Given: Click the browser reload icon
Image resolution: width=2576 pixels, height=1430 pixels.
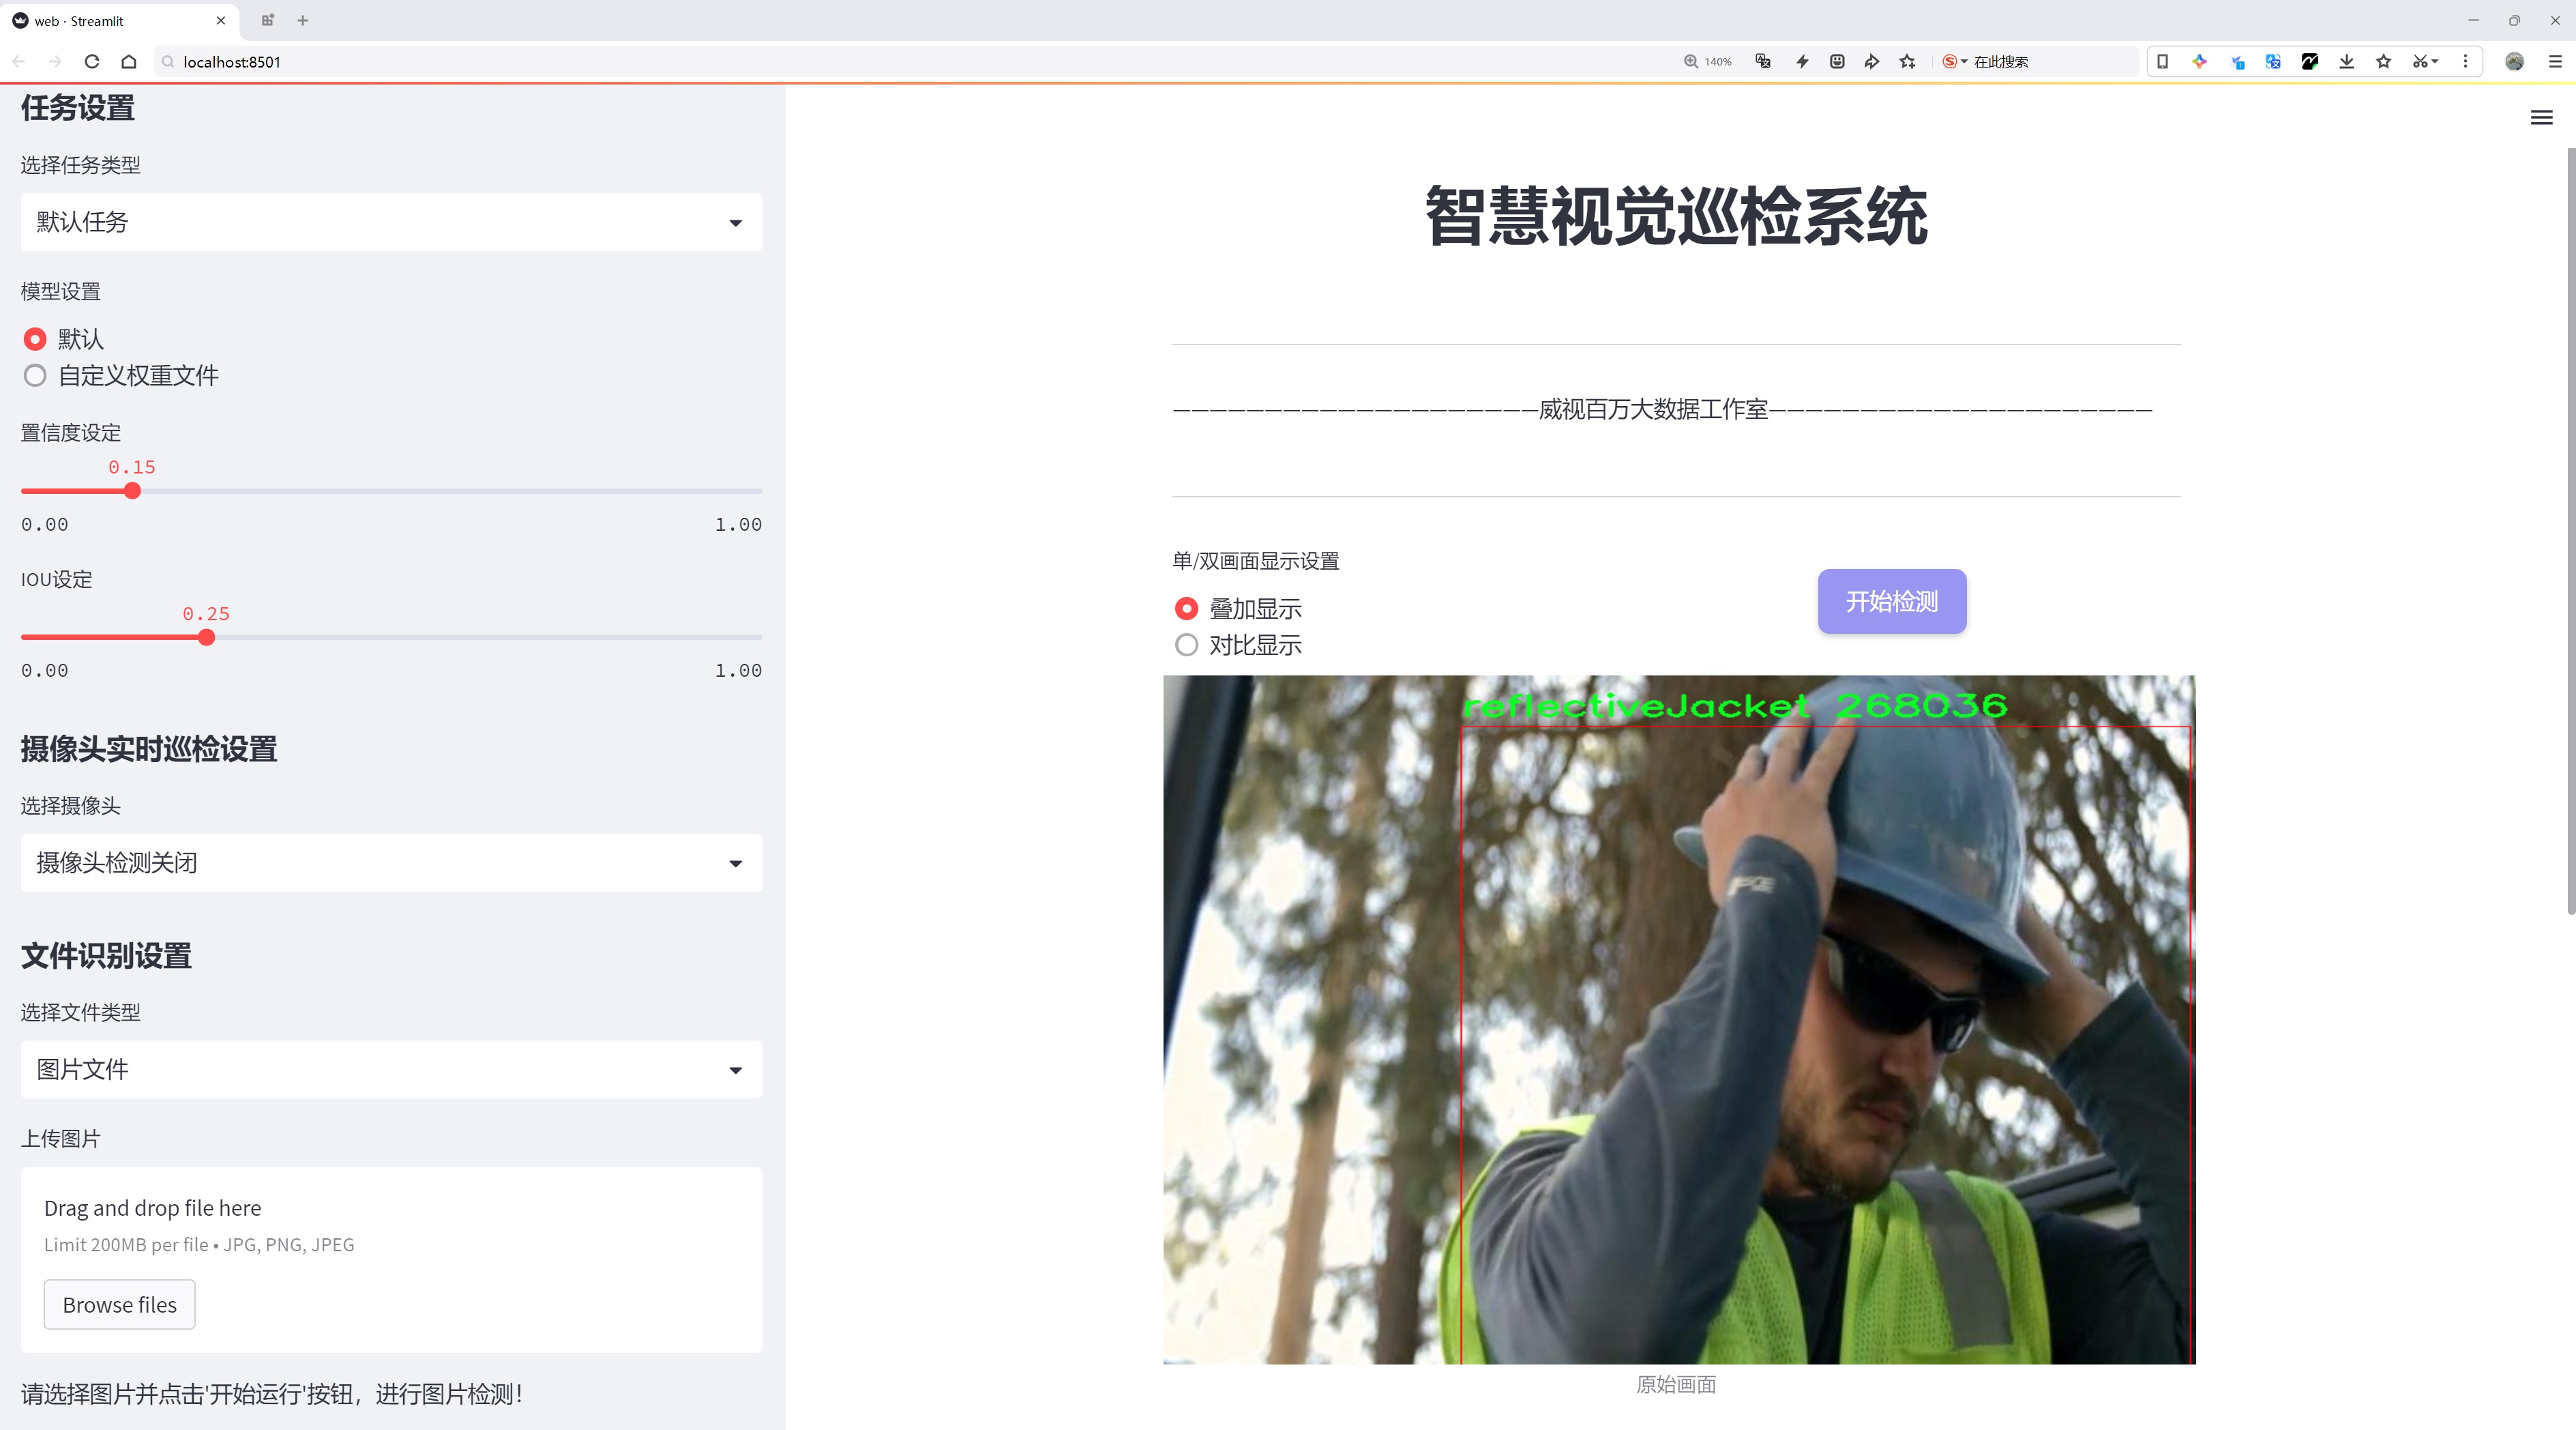Looking at the screenshot, I should 92,62.
